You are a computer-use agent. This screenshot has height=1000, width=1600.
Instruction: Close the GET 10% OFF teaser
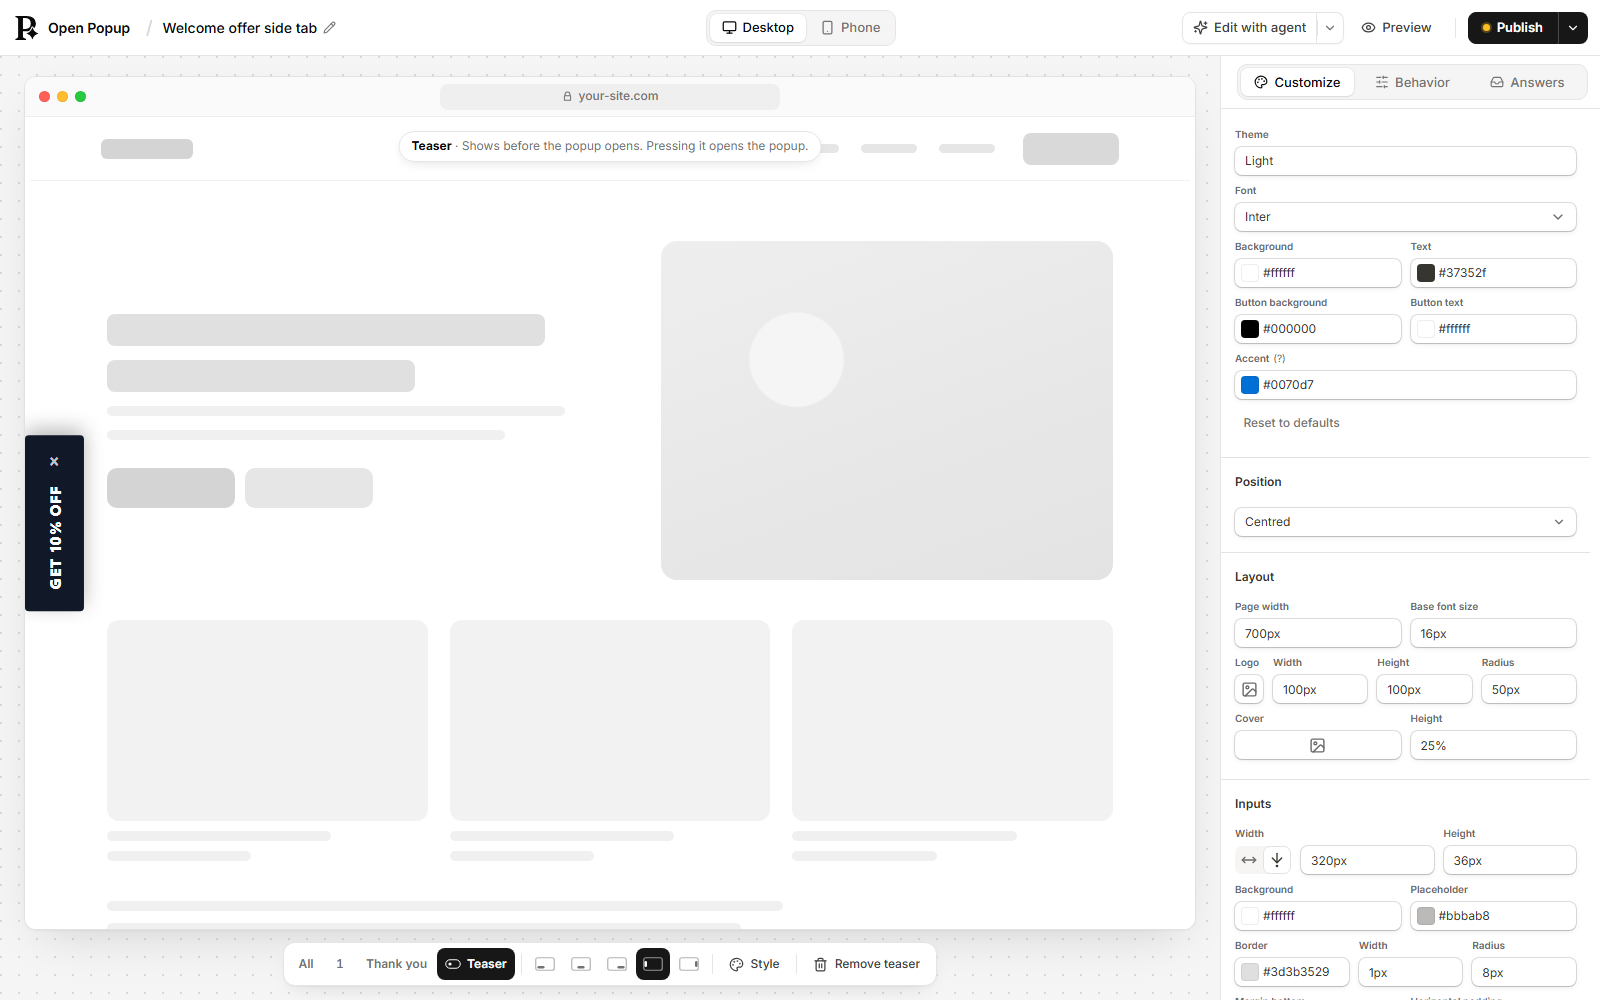(x=54, y=461)
